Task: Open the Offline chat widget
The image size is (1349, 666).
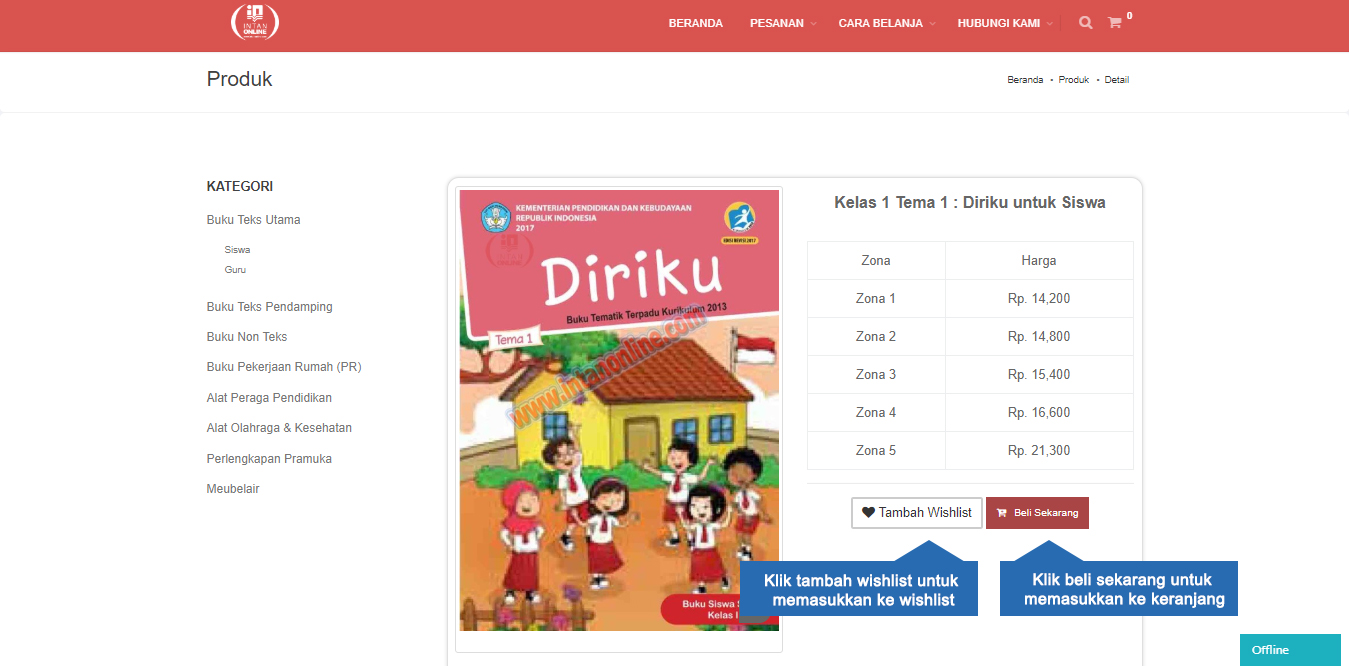Action: 1290,650
